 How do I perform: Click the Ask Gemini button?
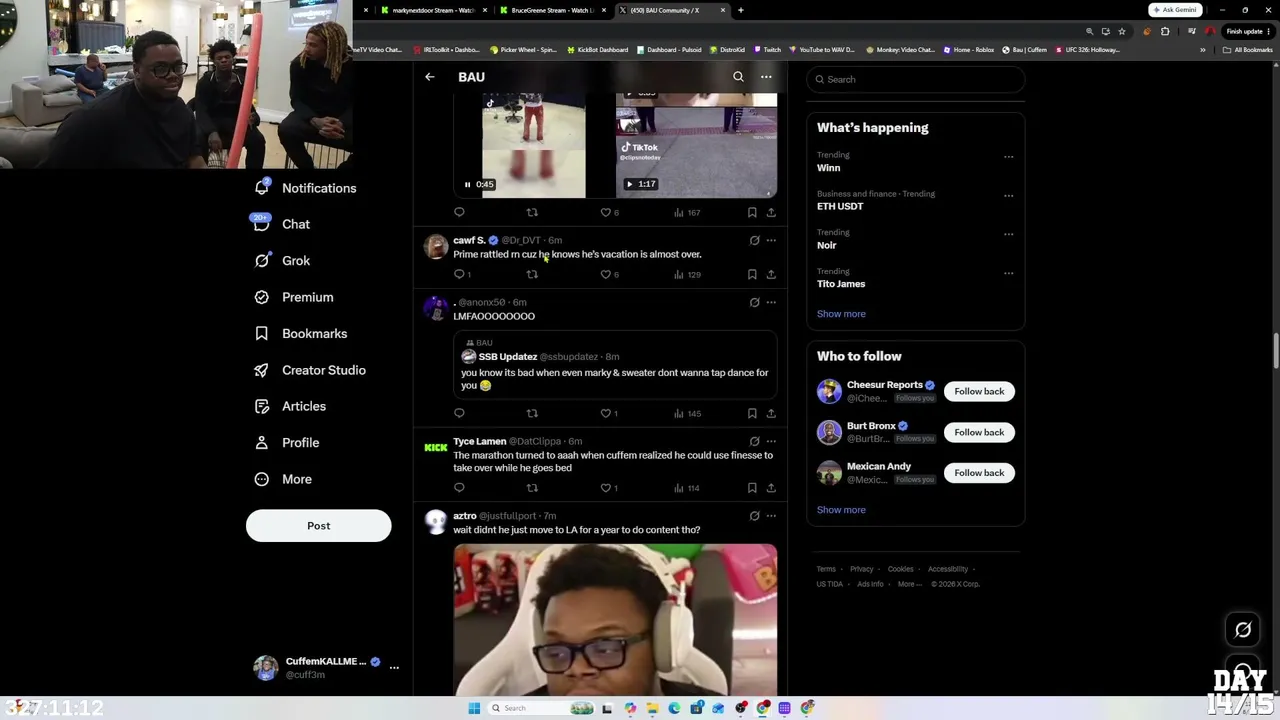[1175, 10]
